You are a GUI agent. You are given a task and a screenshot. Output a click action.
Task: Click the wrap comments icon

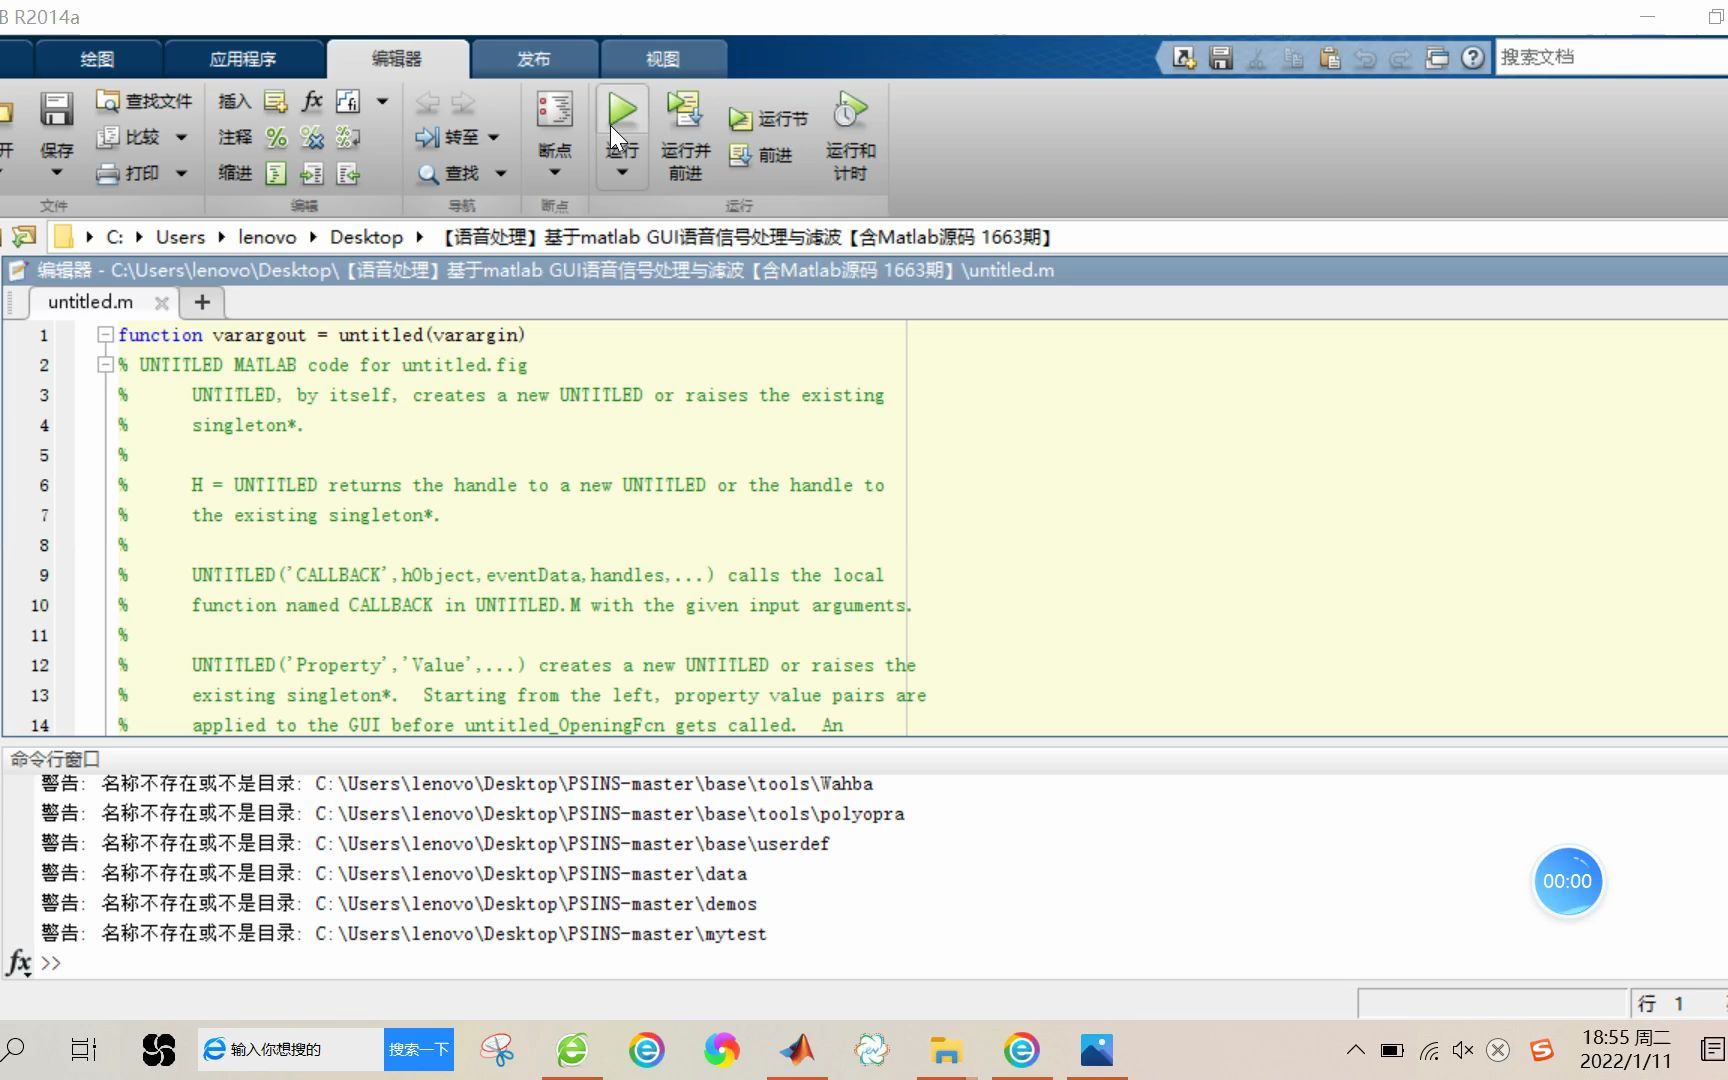pyautogui.click(x=348, y=137)
